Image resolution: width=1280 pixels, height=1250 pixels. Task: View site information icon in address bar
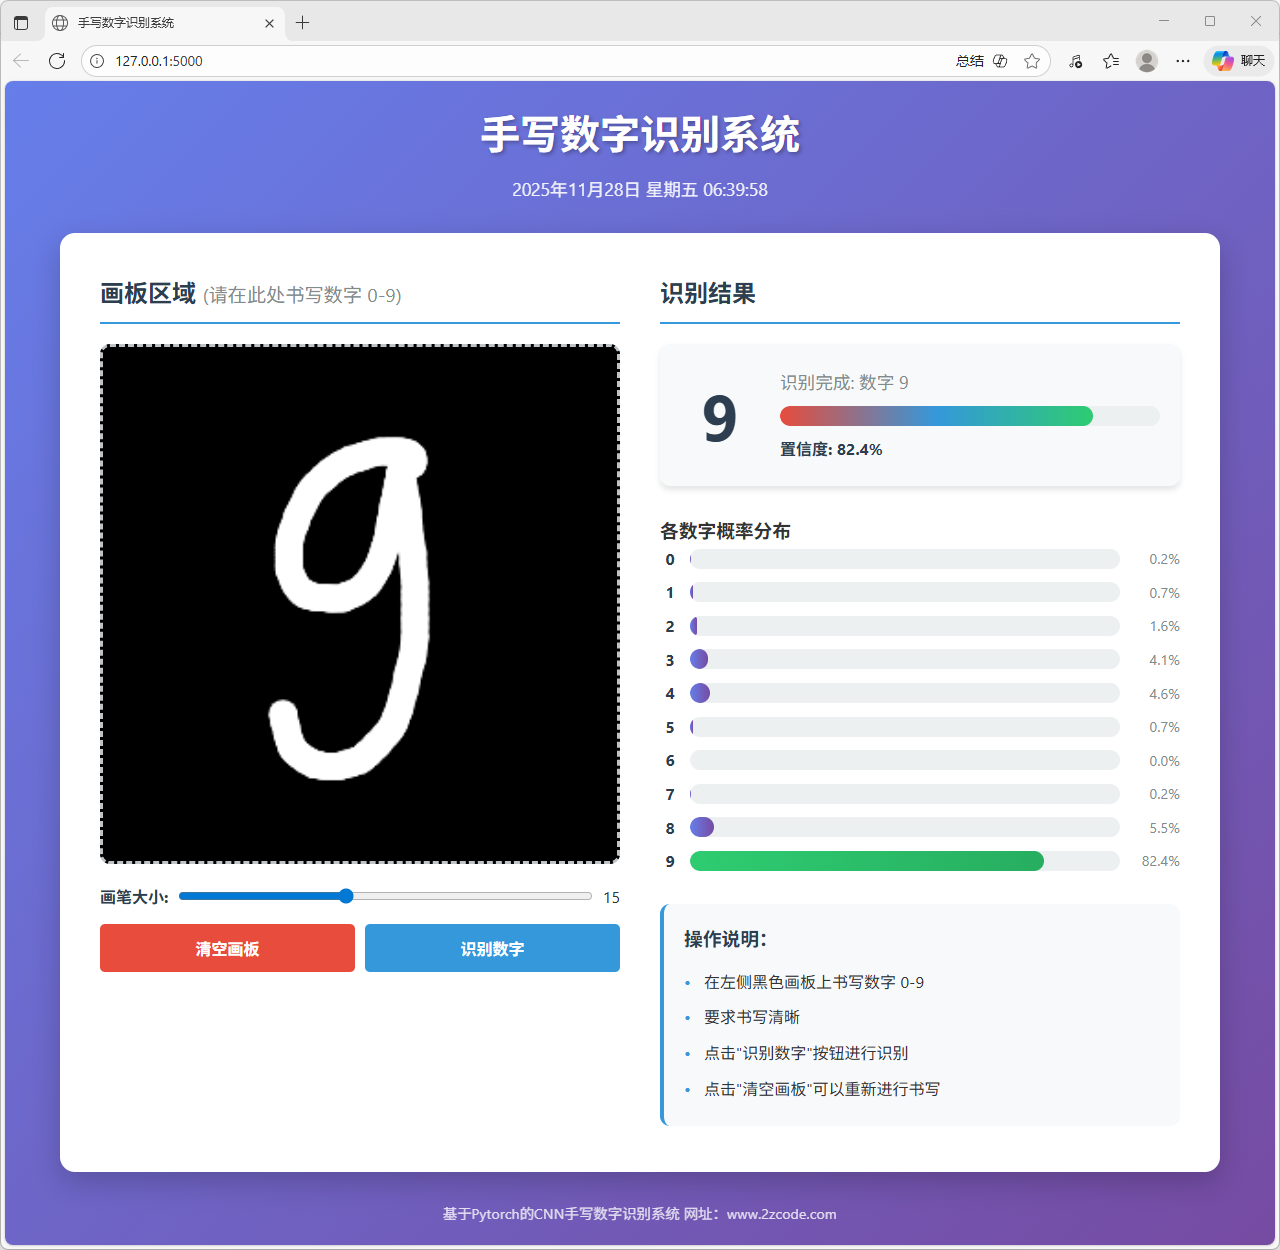pyautogui.click(x=97, y=61)
